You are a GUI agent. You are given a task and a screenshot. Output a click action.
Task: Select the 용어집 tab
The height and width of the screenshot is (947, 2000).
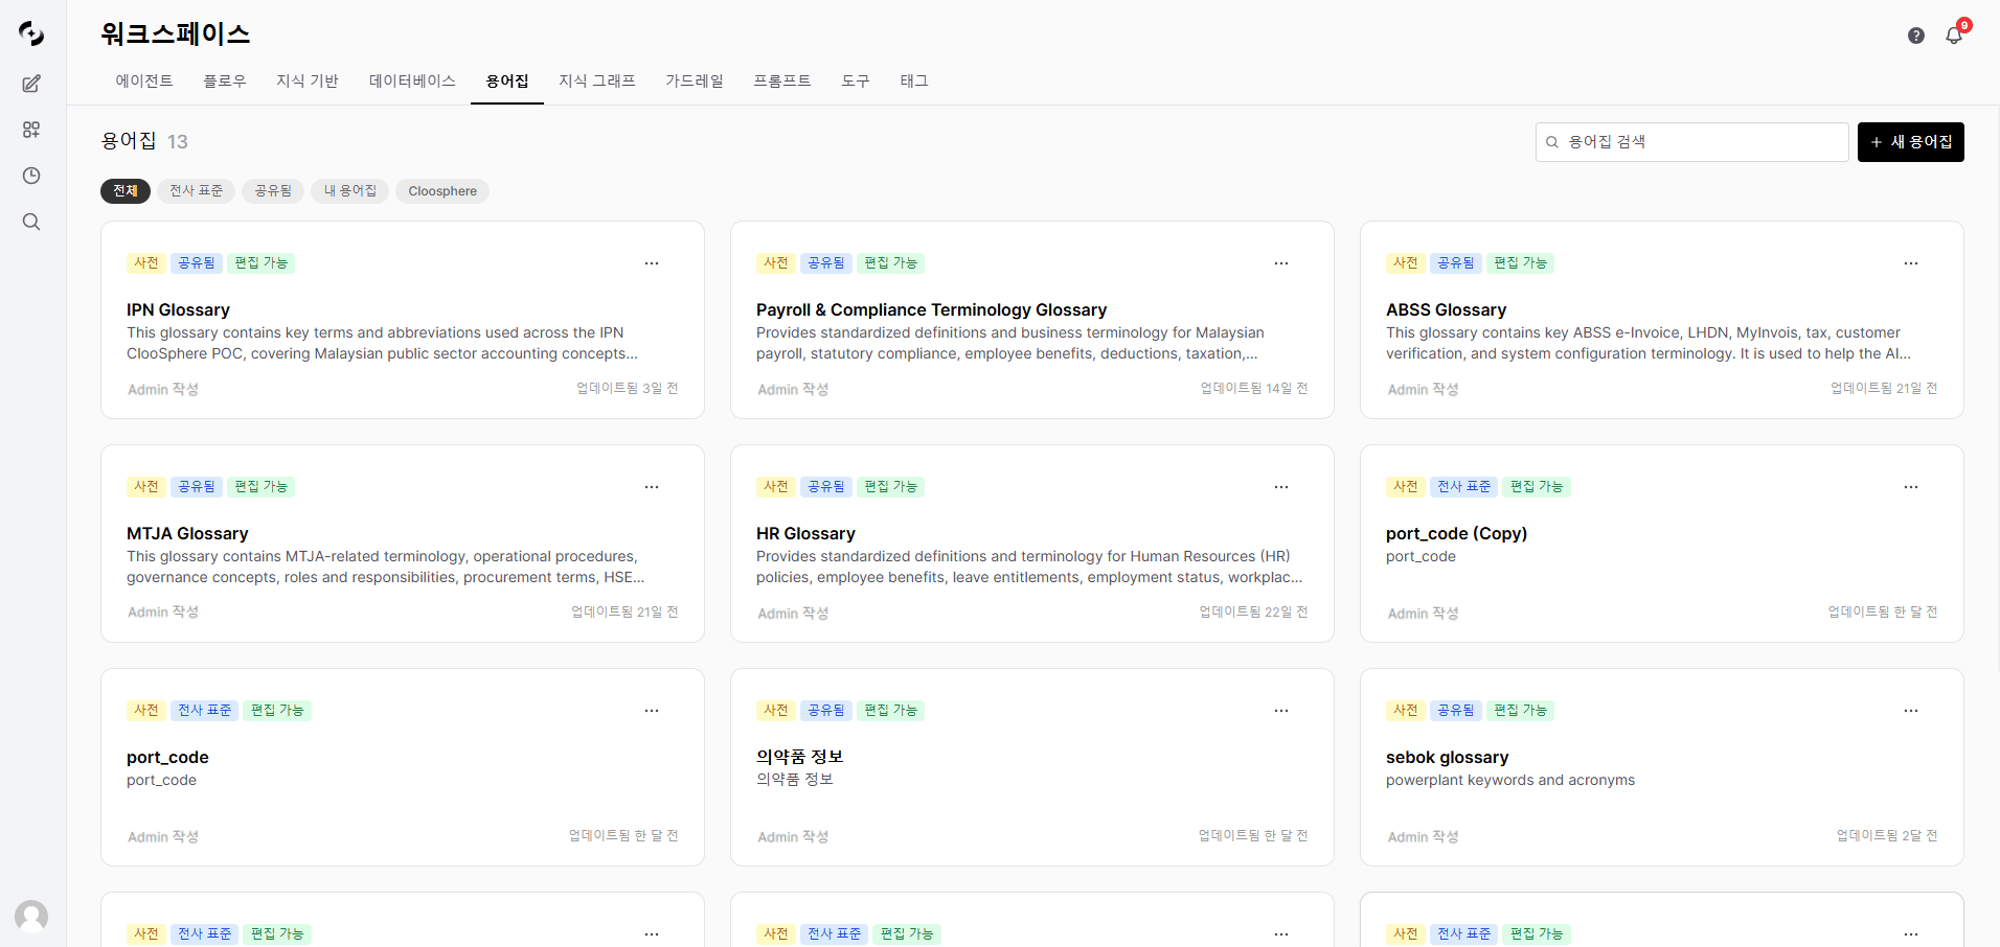(507, 81)
